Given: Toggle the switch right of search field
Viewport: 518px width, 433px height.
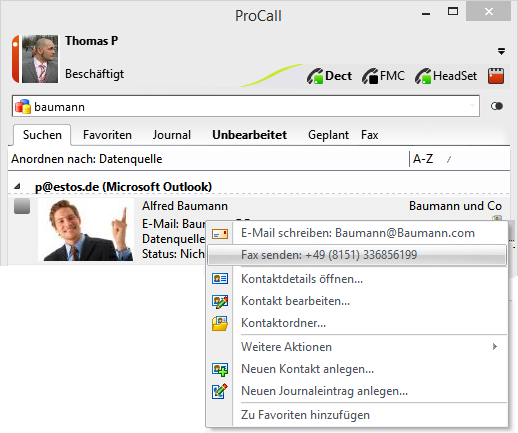Looking at the screenshot, I should (497, 106).
